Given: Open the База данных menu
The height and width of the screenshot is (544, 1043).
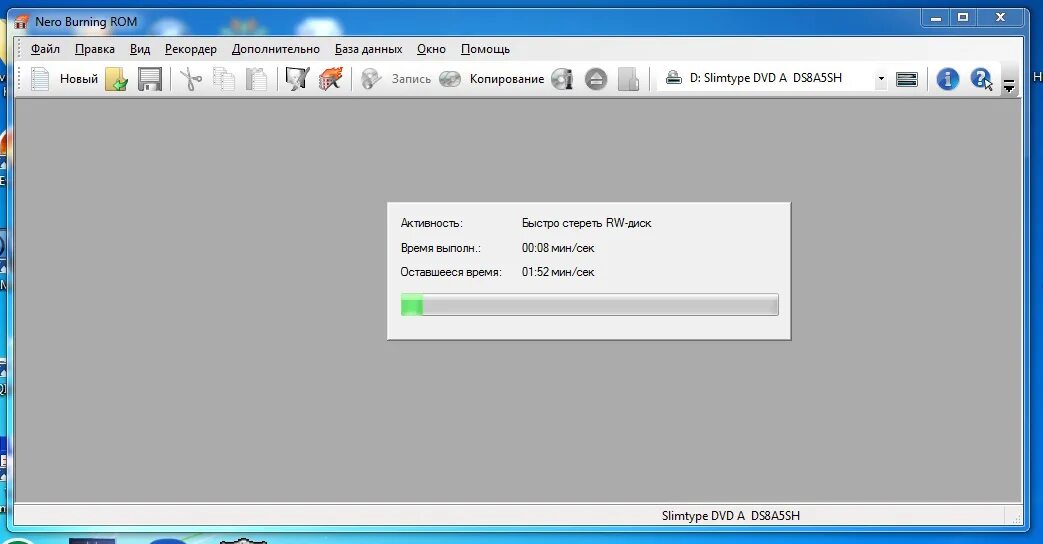Looking at the screenshot, I should coord(369,49).
